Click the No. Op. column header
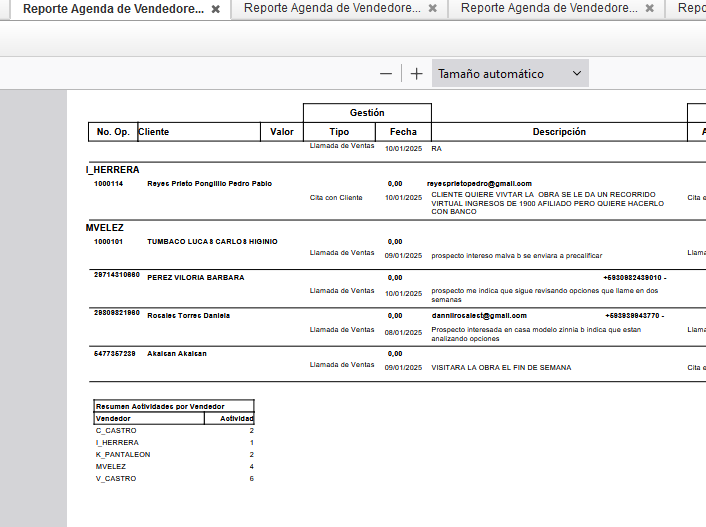This screenshot has height=527, width=706. tap(113, 132)
